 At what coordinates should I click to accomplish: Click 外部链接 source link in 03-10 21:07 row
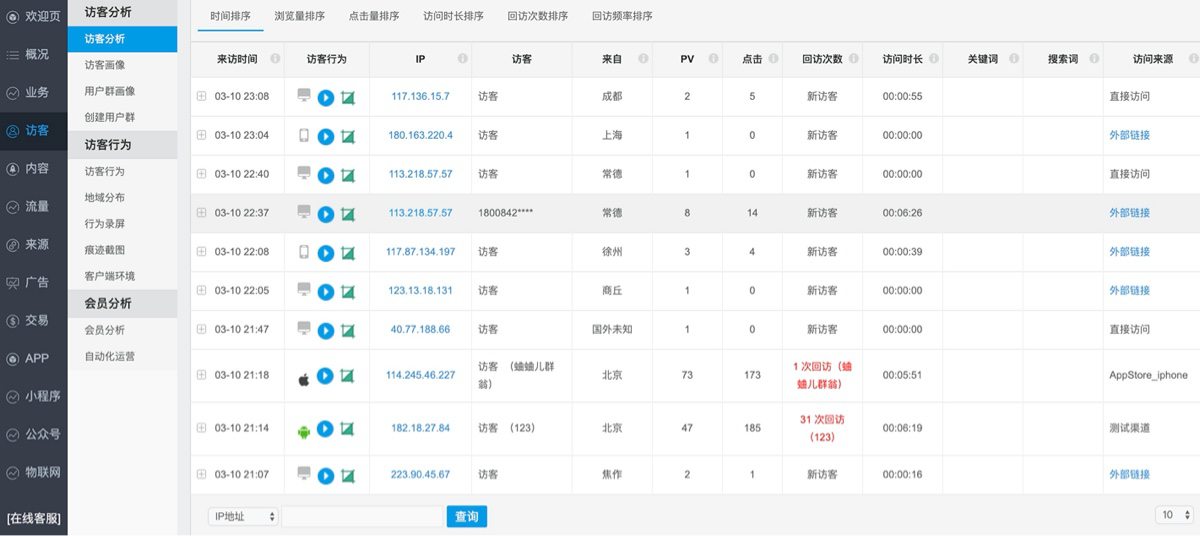click(x=1129, y=474)
